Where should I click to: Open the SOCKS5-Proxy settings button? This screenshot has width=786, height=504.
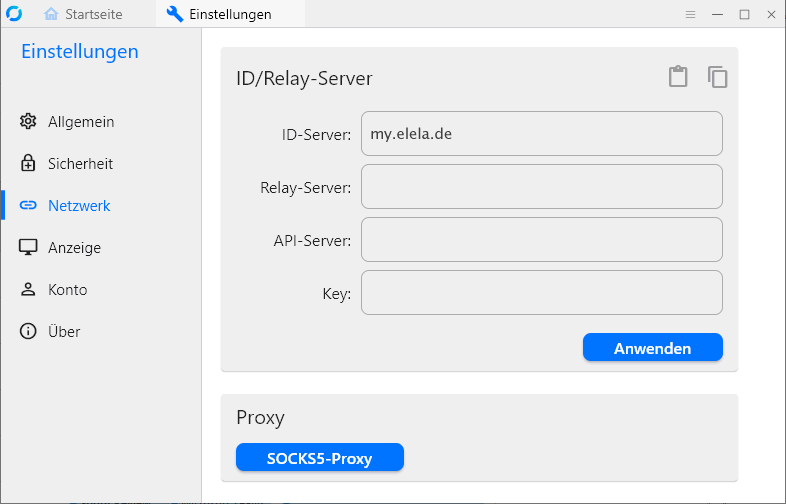319,458
